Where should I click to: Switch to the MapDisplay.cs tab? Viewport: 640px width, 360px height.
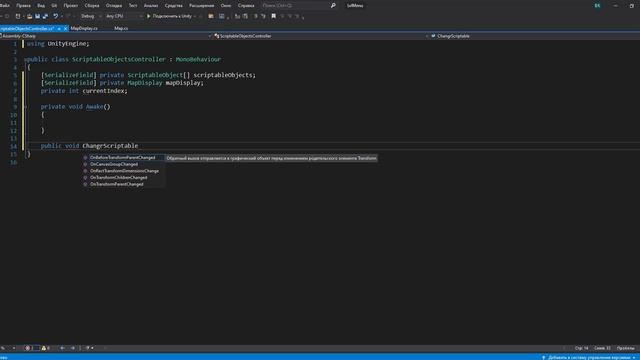pyautogui.click(x=84, y=29)
